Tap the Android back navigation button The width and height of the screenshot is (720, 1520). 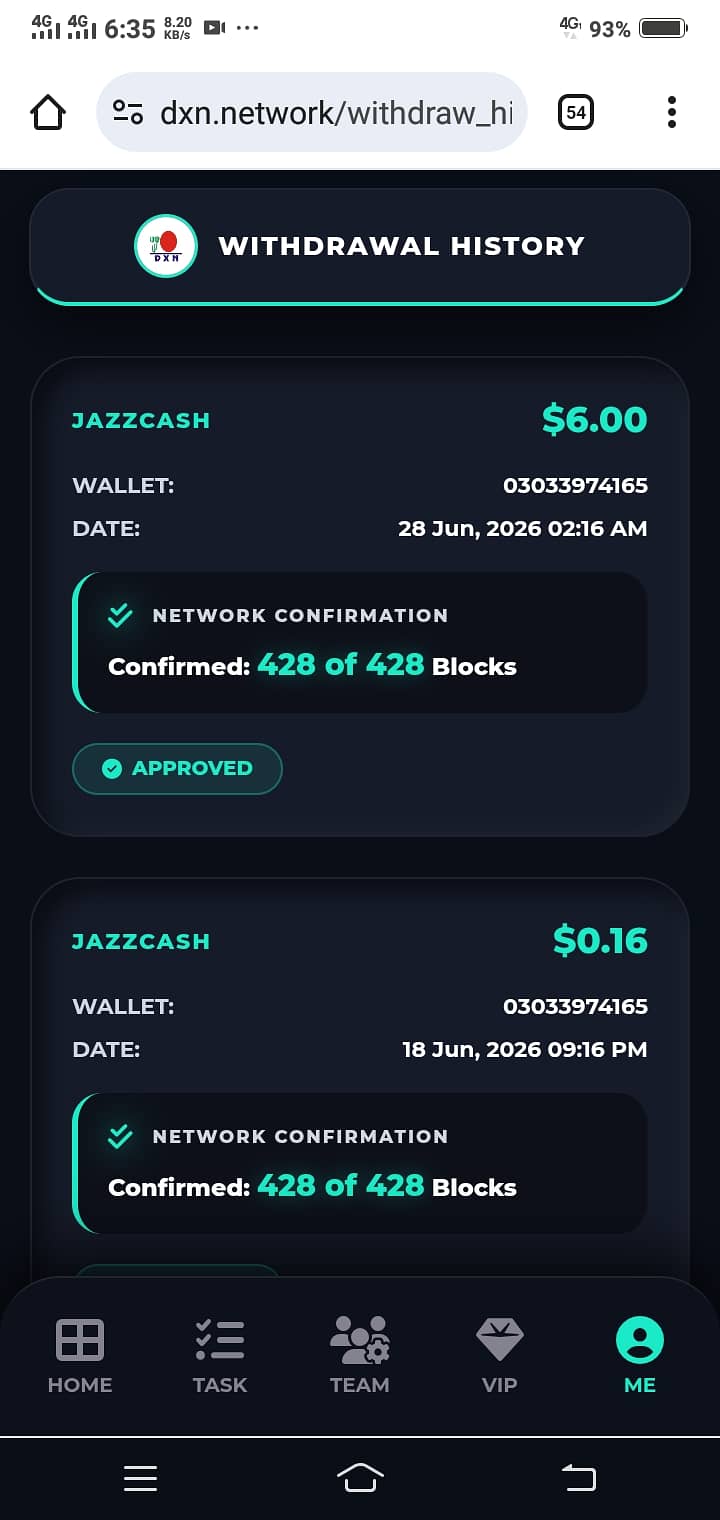pyautogui.click(x=579, y=1478)
